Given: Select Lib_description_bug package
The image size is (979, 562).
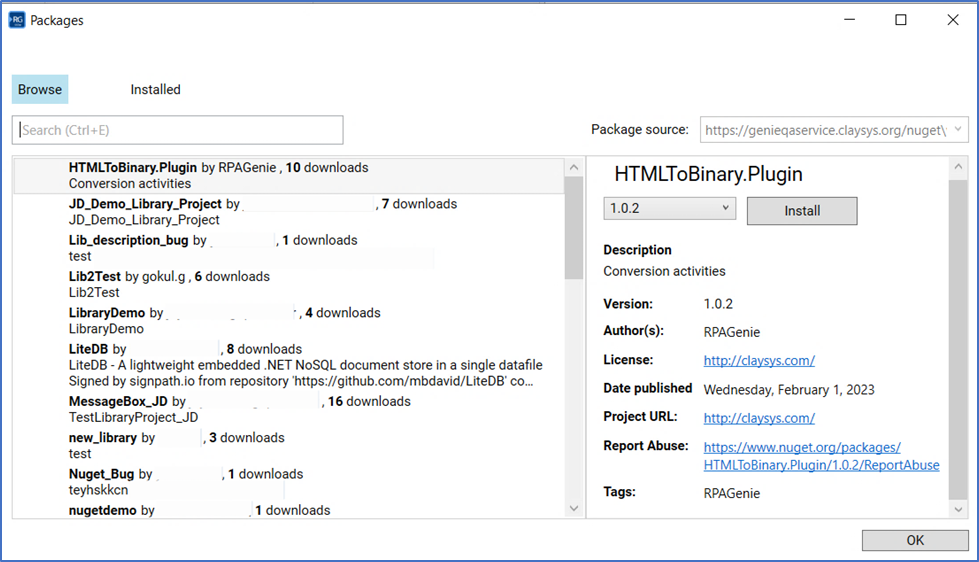Looking at the screenshot, I should [x=289, y=248].
